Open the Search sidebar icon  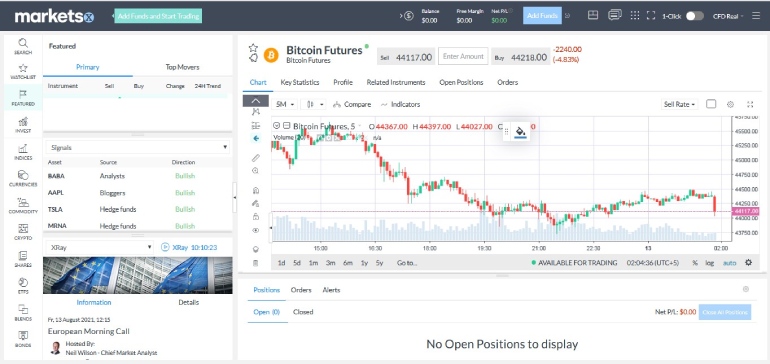pyautogui.click(x=23, y=46)
